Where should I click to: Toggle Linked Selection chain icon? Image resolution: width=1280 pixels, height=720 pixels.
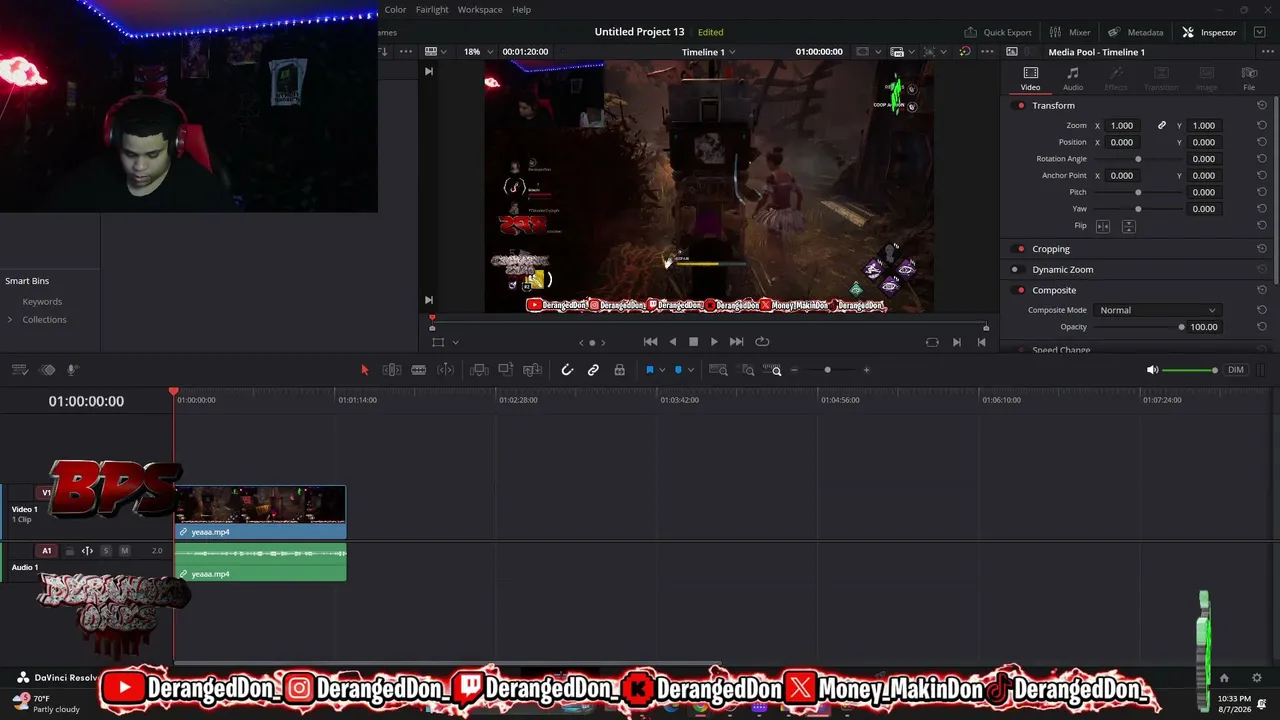click(593, 370)
